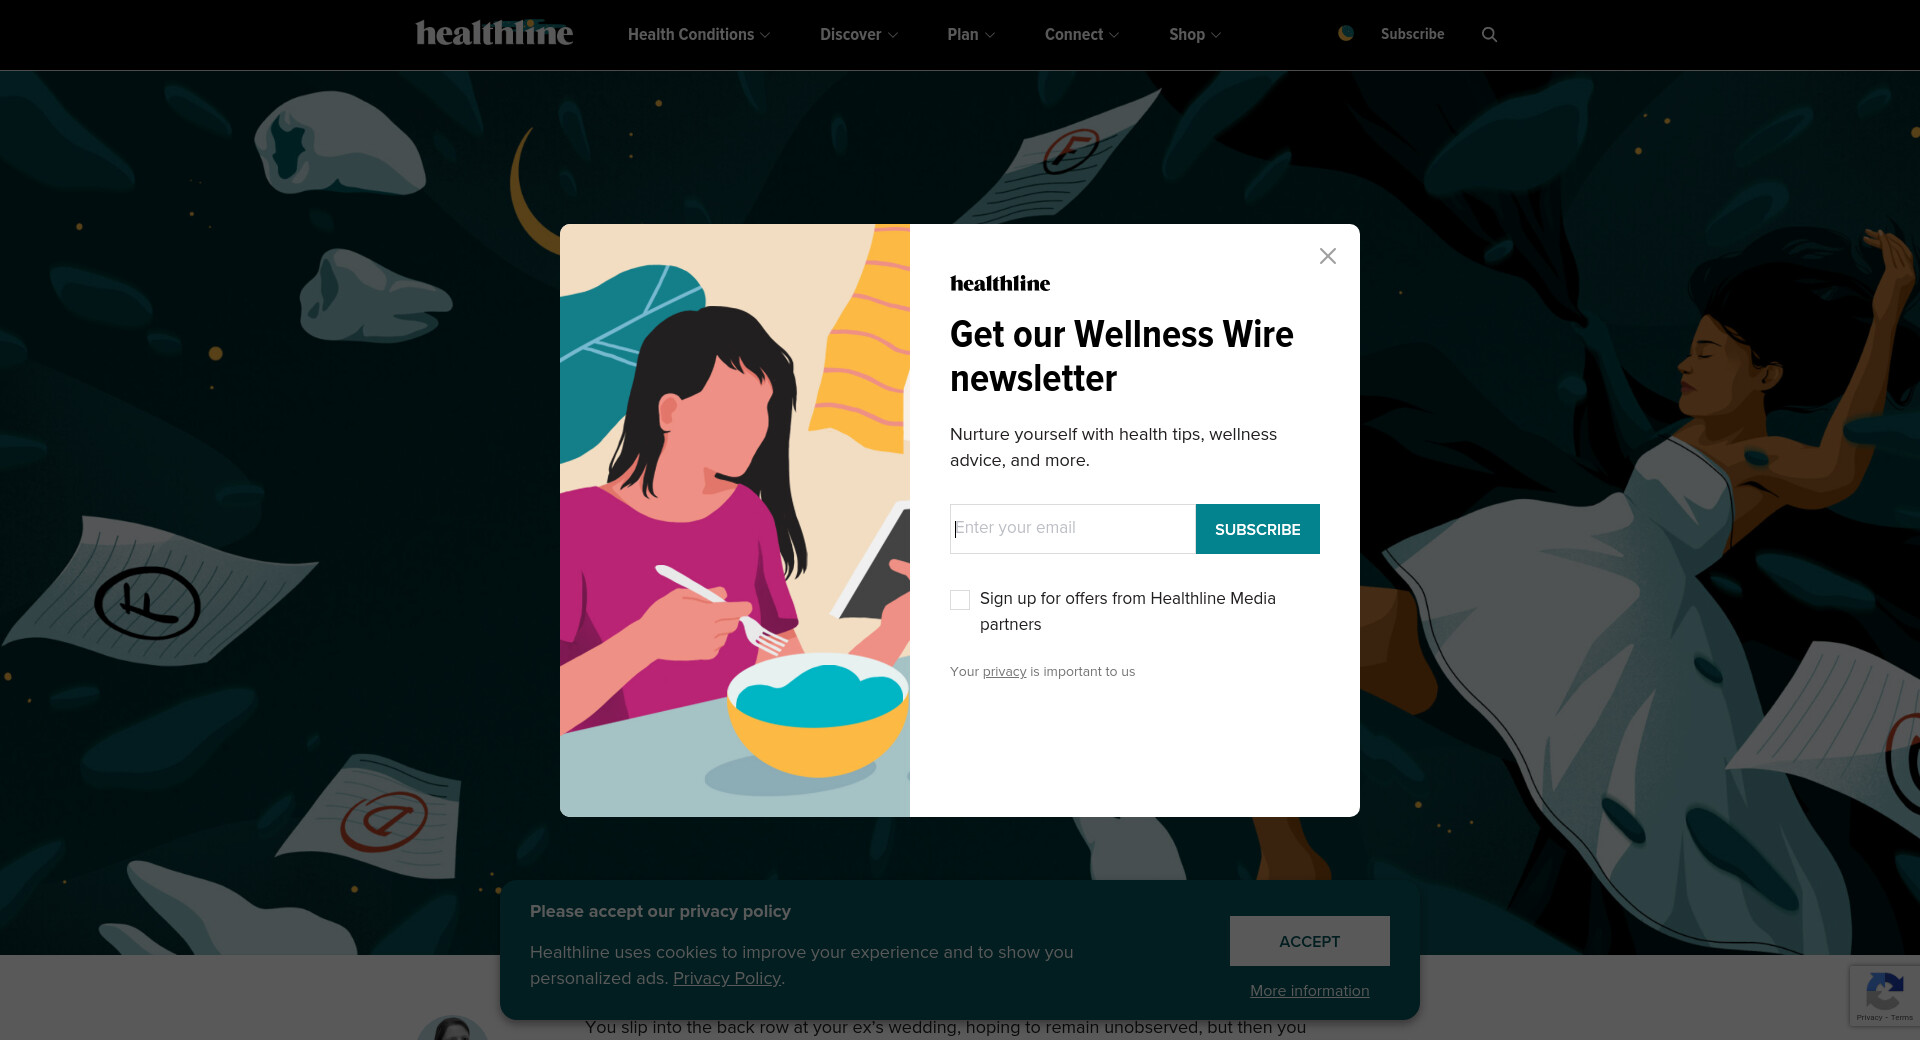
Task: Click the Healthline logo in header
Action: coord(494,34)
